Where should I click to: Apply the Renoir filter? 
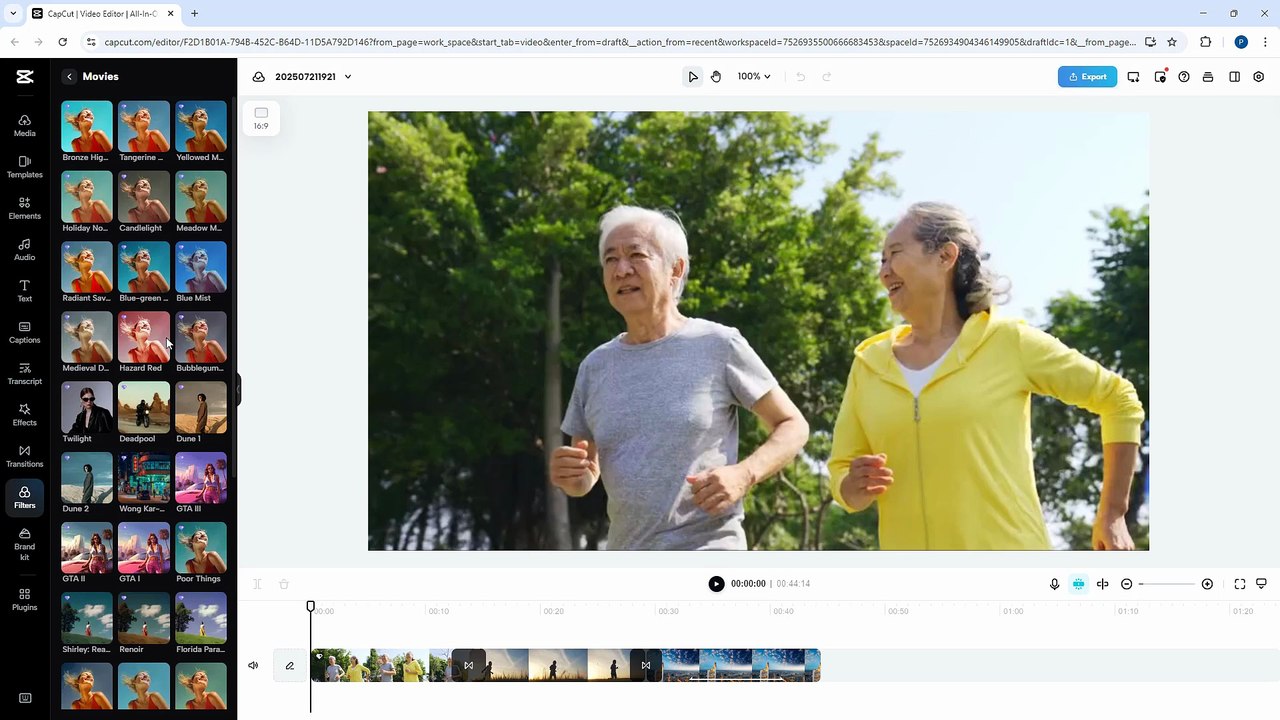pyautogui.click(x=144, y=618)
